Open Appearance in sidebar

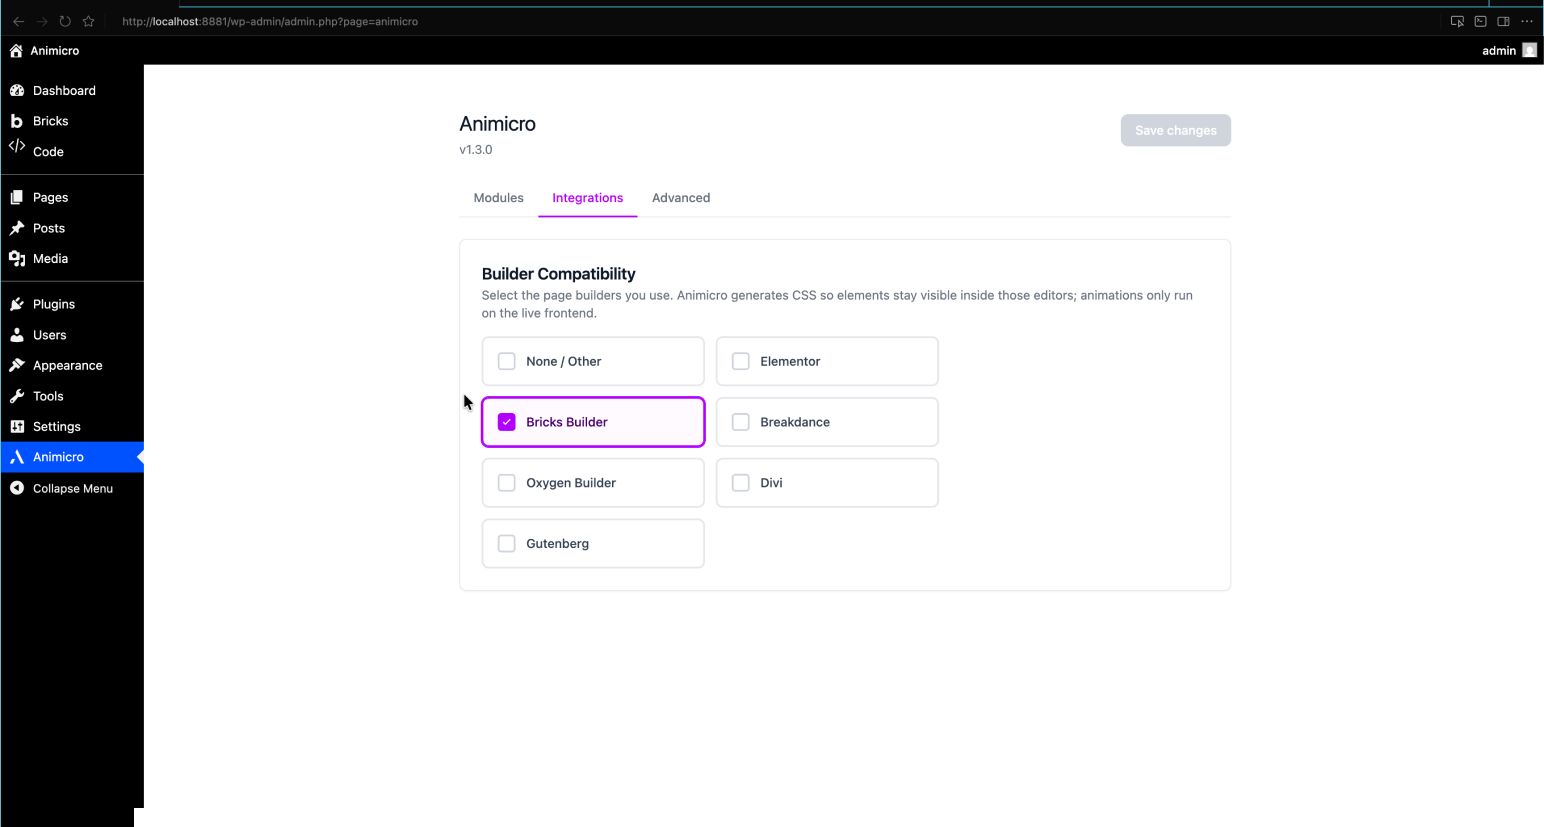click(72, 365)
